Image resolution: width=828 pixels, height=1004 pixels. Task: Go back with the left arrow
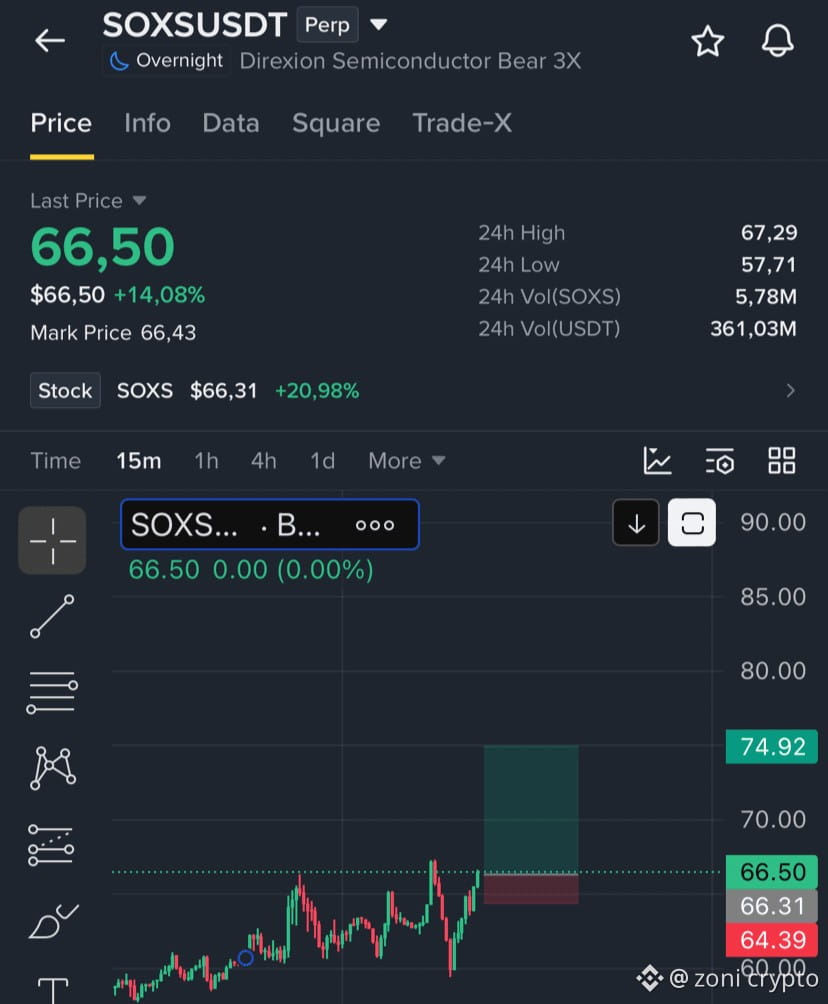pos(49,40)
